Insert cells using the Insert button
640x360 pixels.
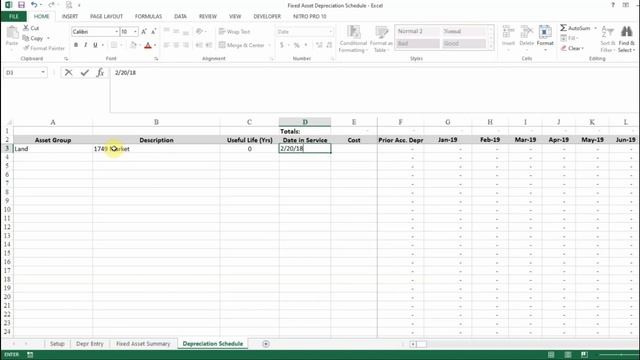click(x=508, y=37)
